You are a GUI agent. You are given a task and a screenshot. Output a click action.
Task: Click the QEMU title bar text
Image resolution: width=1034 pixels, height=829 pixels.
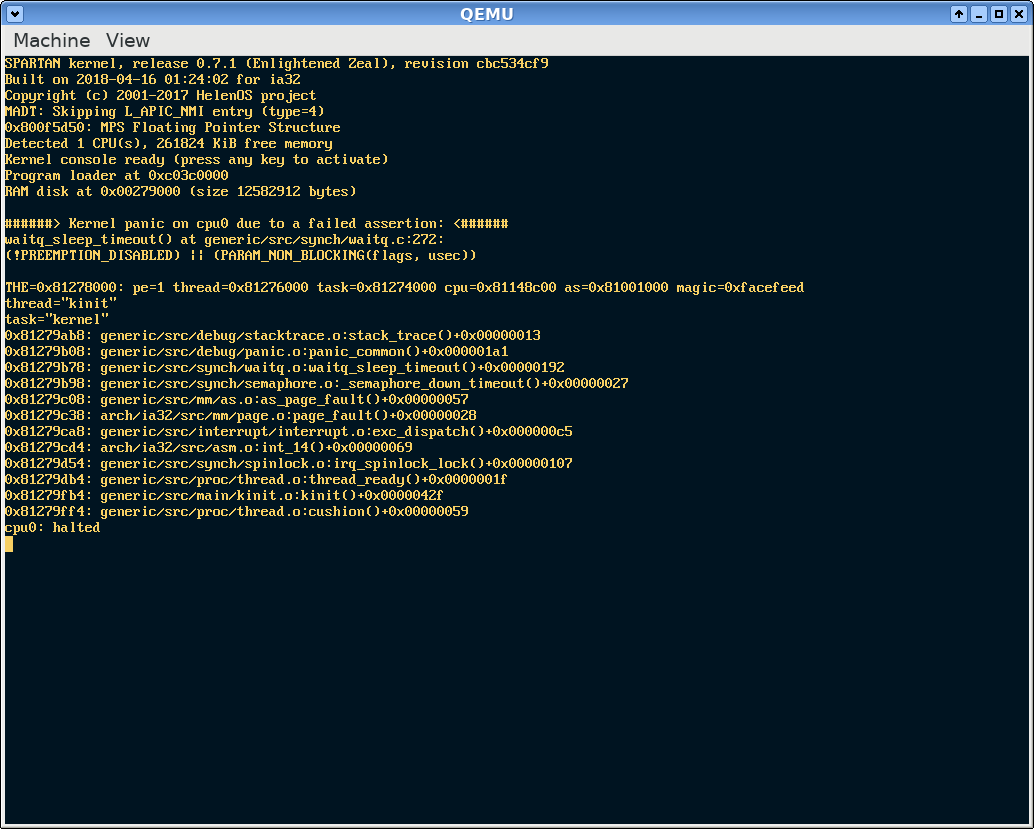coord(487,14)
